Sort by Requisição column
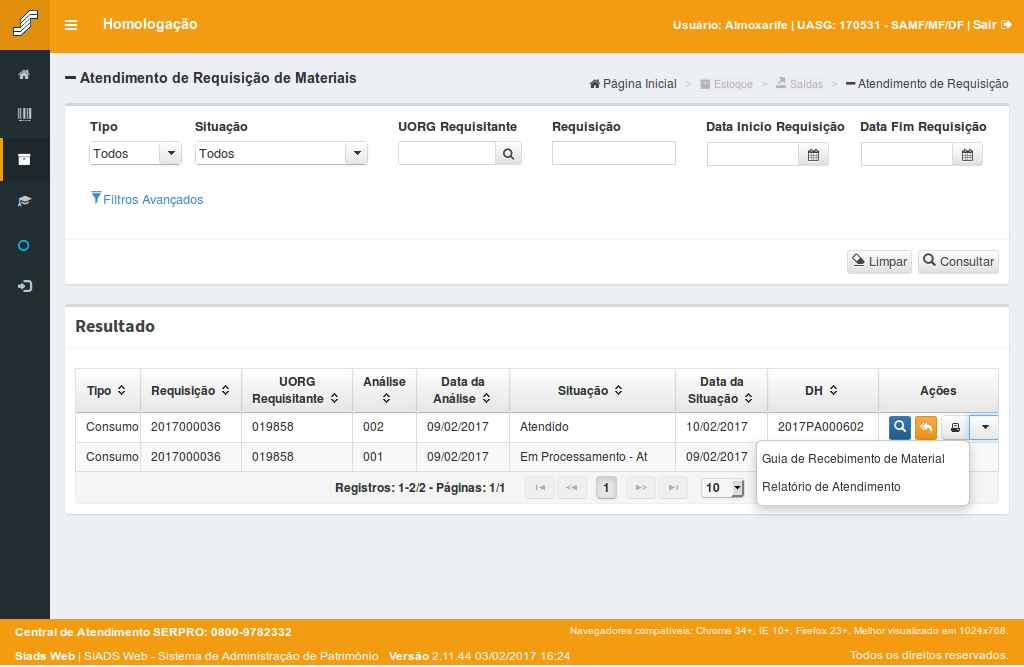Viewport: 1024px width, 667px height. pyautogui.click(x=191, y=391)
